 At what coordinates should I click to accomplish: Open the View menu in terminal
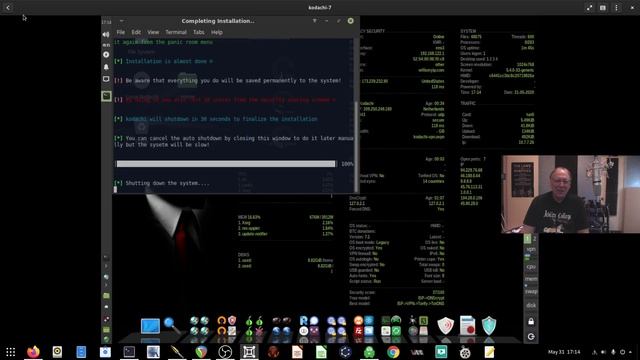tap(153, 32)
